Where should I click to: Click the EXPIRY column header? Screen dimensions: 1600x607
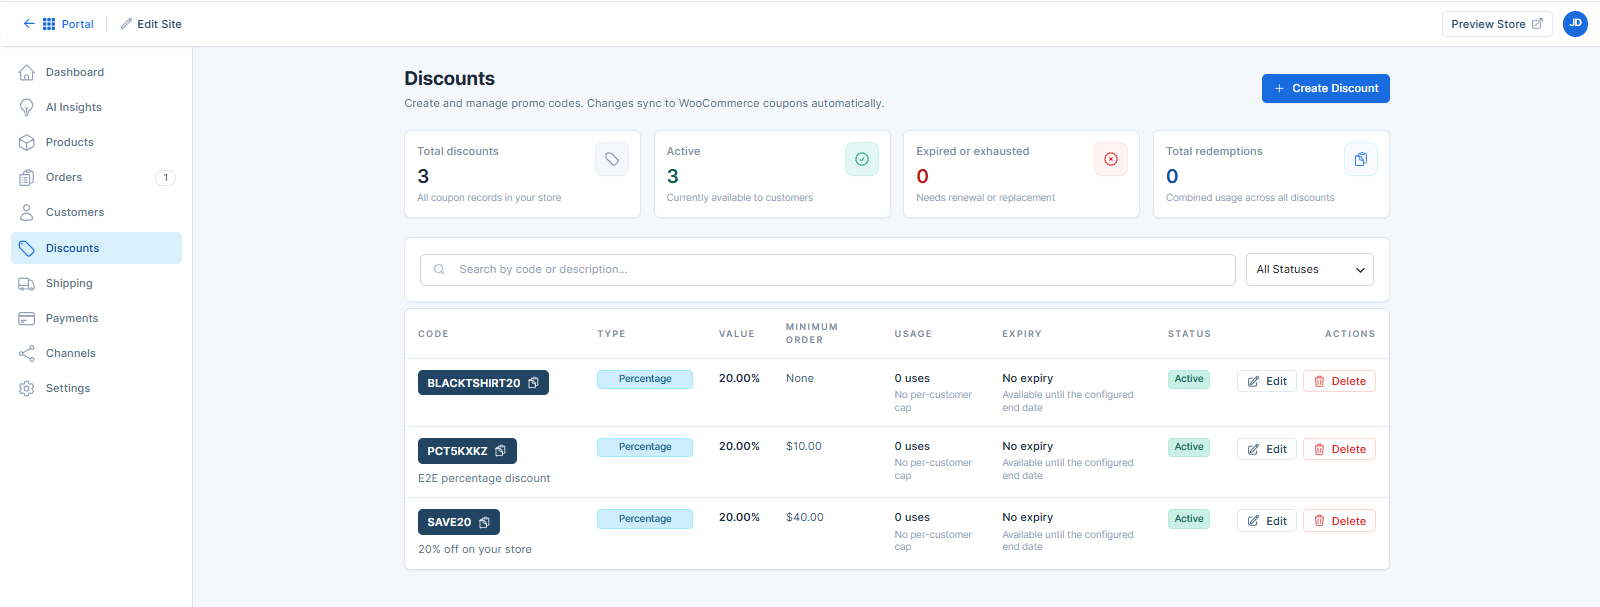[1022, 334]
